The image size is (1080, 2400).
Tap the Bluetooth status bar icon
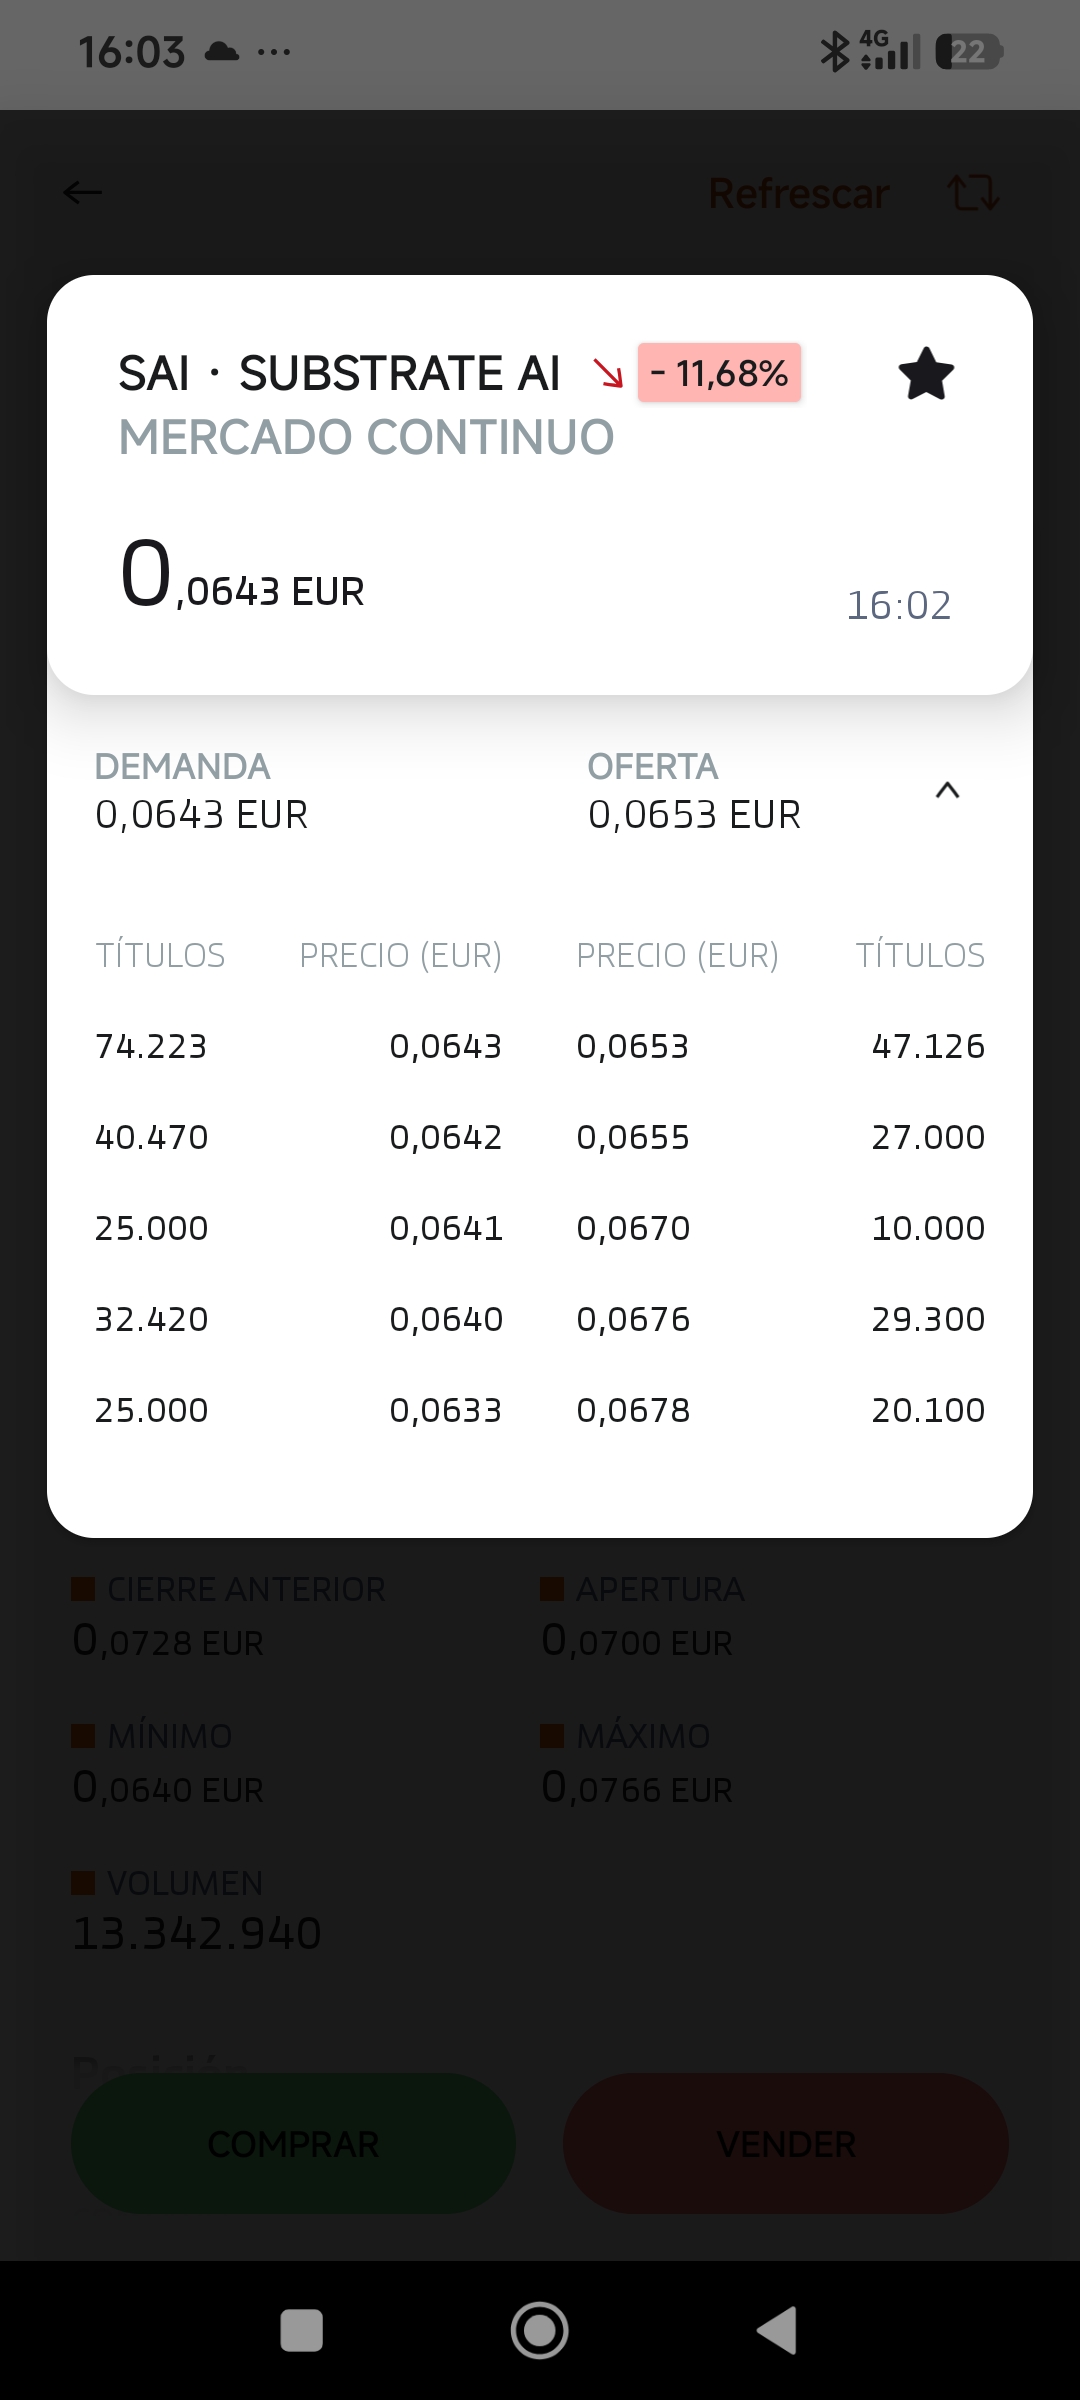834,51
